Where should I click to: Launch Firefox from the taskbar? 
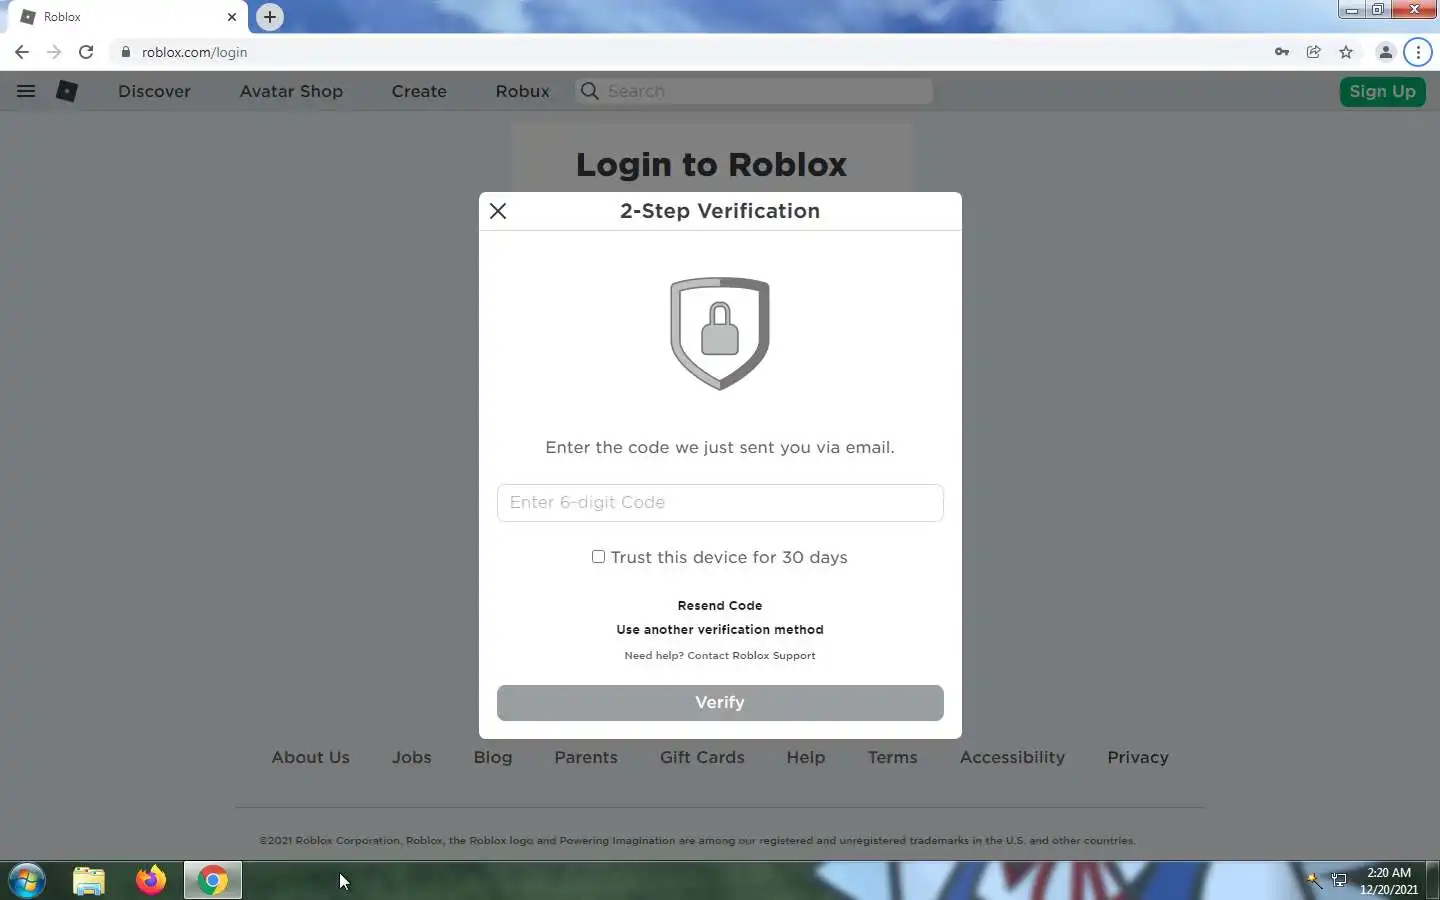[x=151, y=881]
